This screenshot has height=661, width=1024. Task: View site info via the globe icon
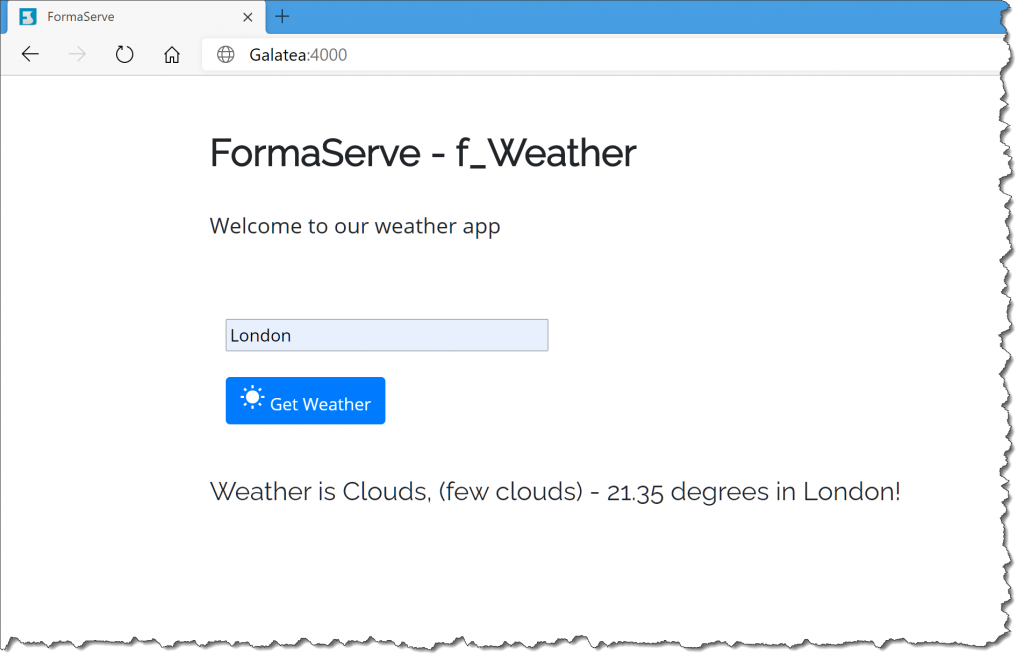(x=226, y=55)
